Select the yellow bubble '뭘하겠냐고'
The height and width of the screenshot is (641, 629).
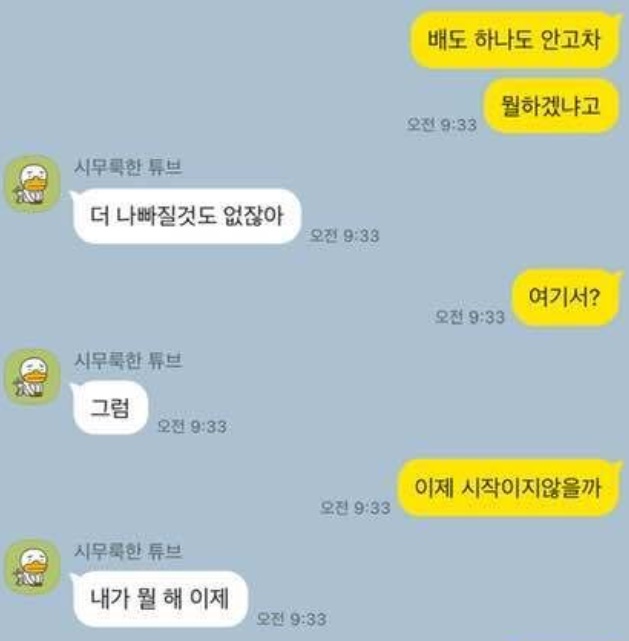click(x=551, y=106)
